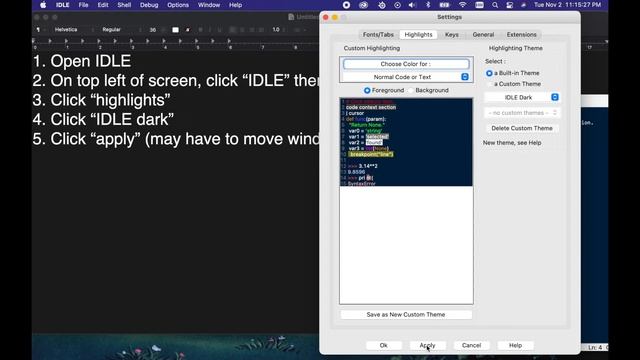This screenshot has width=640, height=360.
Task: Open the Debug menu
Action: point(149,5)
